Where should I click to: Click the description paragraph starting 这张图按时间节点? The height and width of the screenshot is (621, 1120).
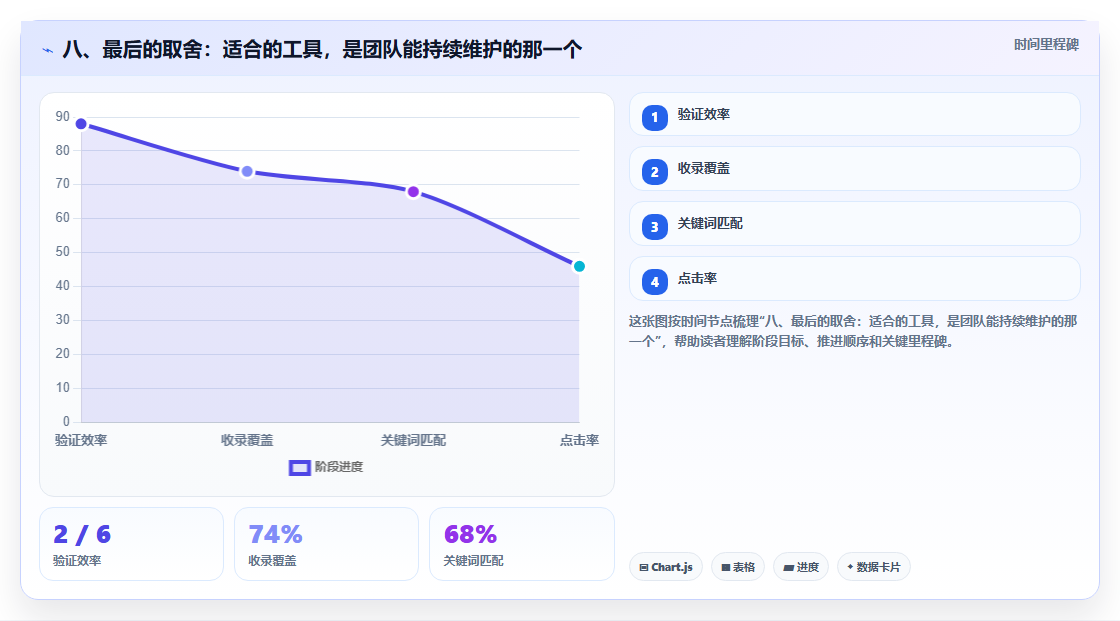pos(853,331)
